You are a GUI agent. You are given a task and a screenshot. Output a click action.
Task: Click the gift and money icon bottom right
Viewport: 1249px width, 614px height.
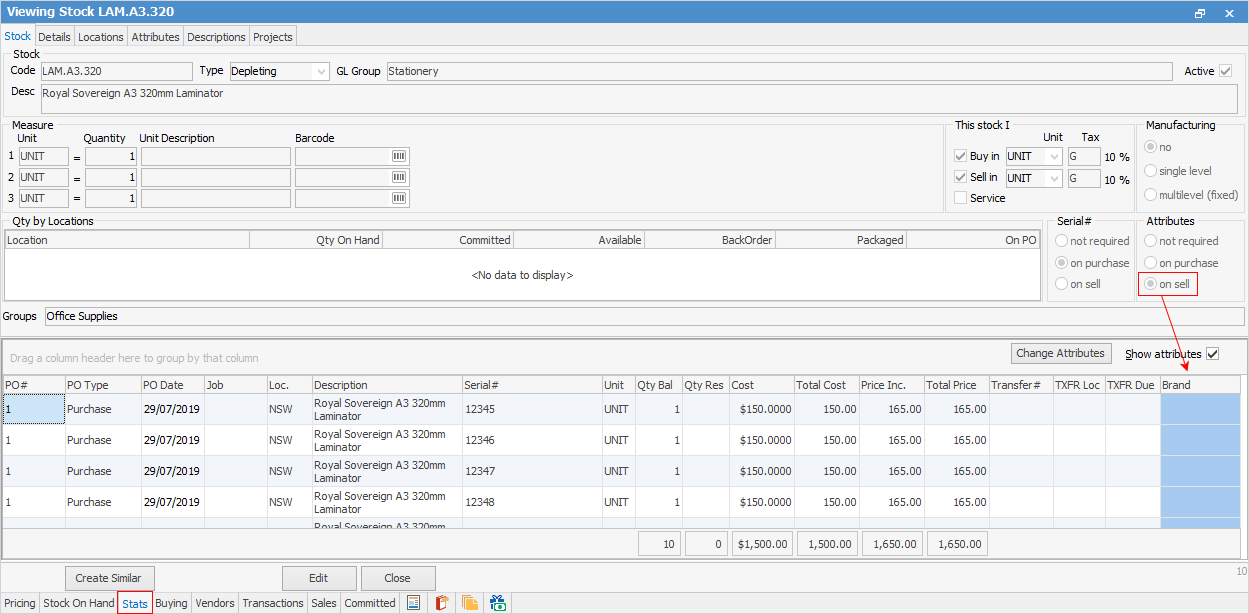tap(497, 602)
